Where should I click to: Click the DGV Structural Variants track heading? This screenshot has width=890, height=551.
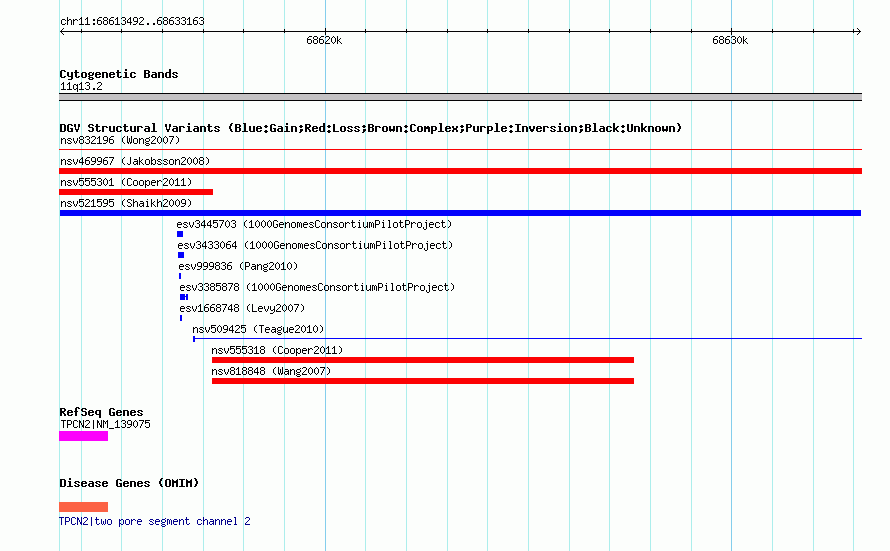(371, 128)
